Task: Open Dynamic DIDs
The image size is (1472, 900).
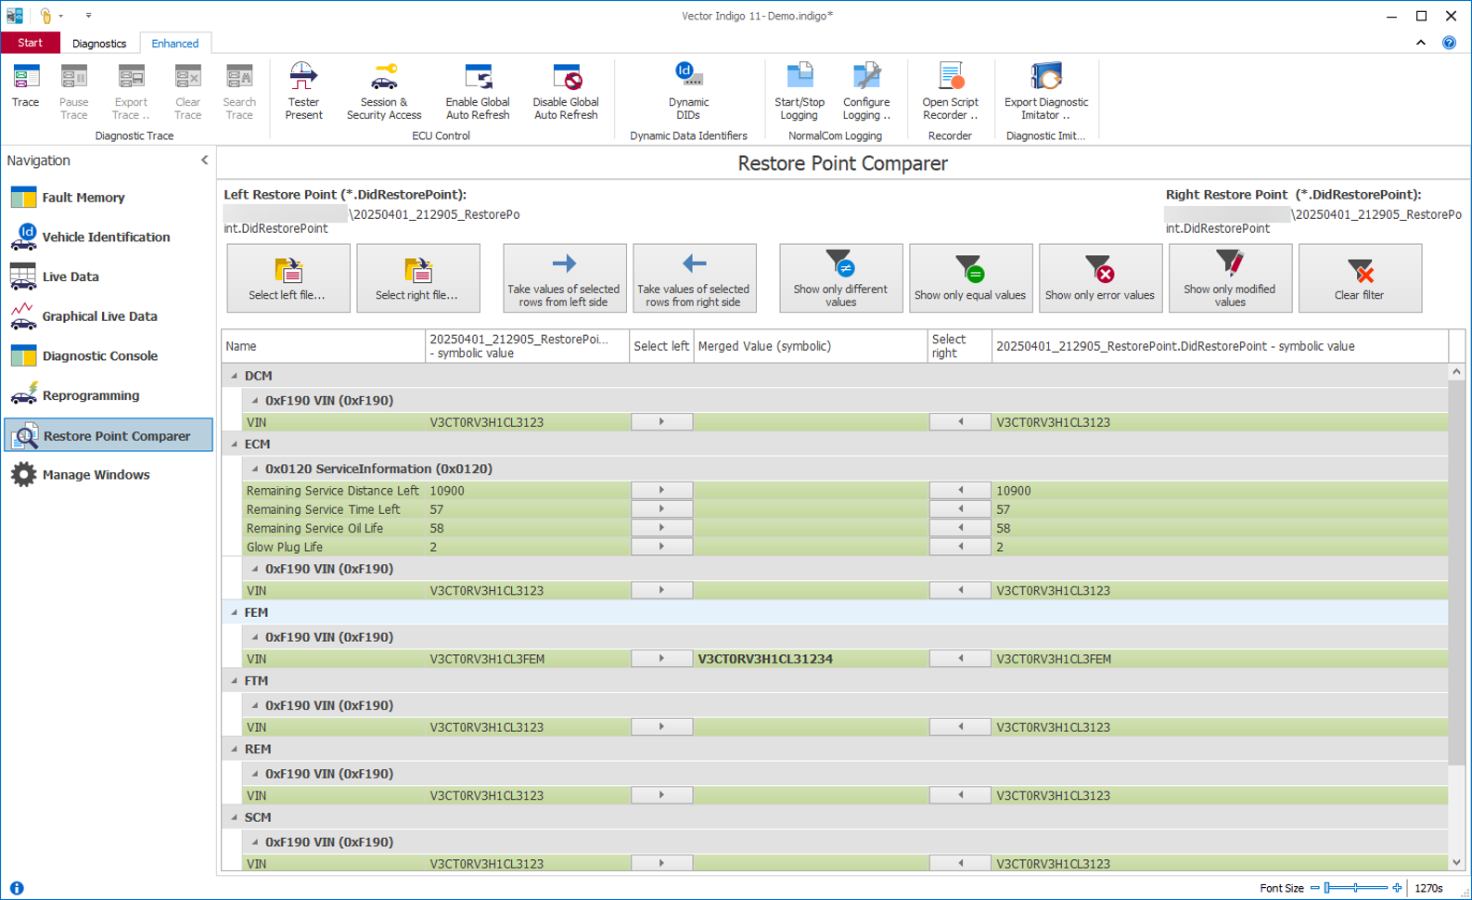Action: pos(688,91)
